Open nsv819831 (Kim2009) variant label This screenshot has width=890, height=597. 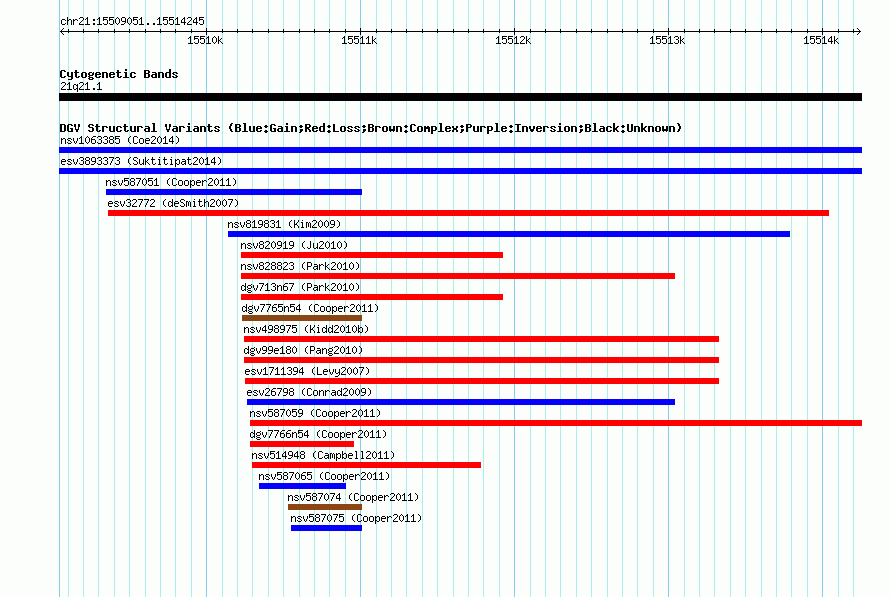284,224
